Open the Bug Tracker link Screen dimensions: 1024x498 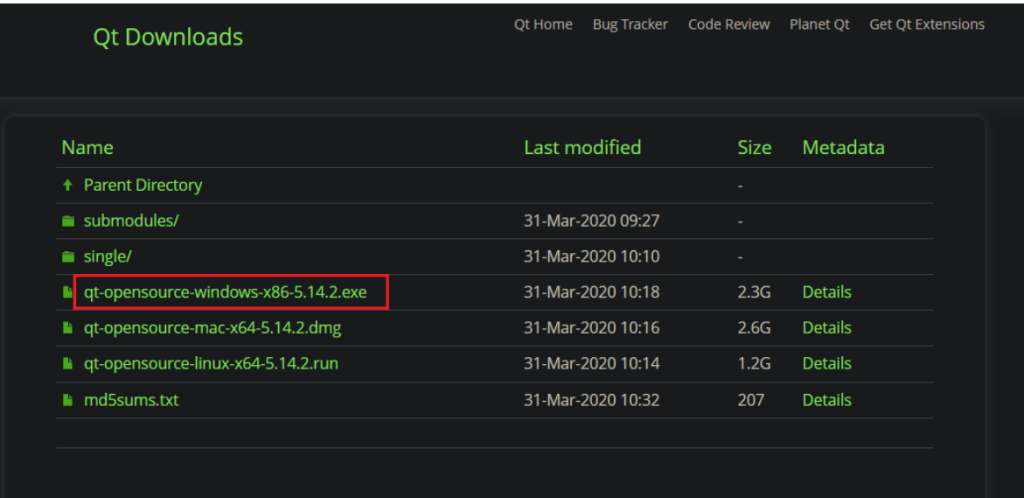[630, 25]
